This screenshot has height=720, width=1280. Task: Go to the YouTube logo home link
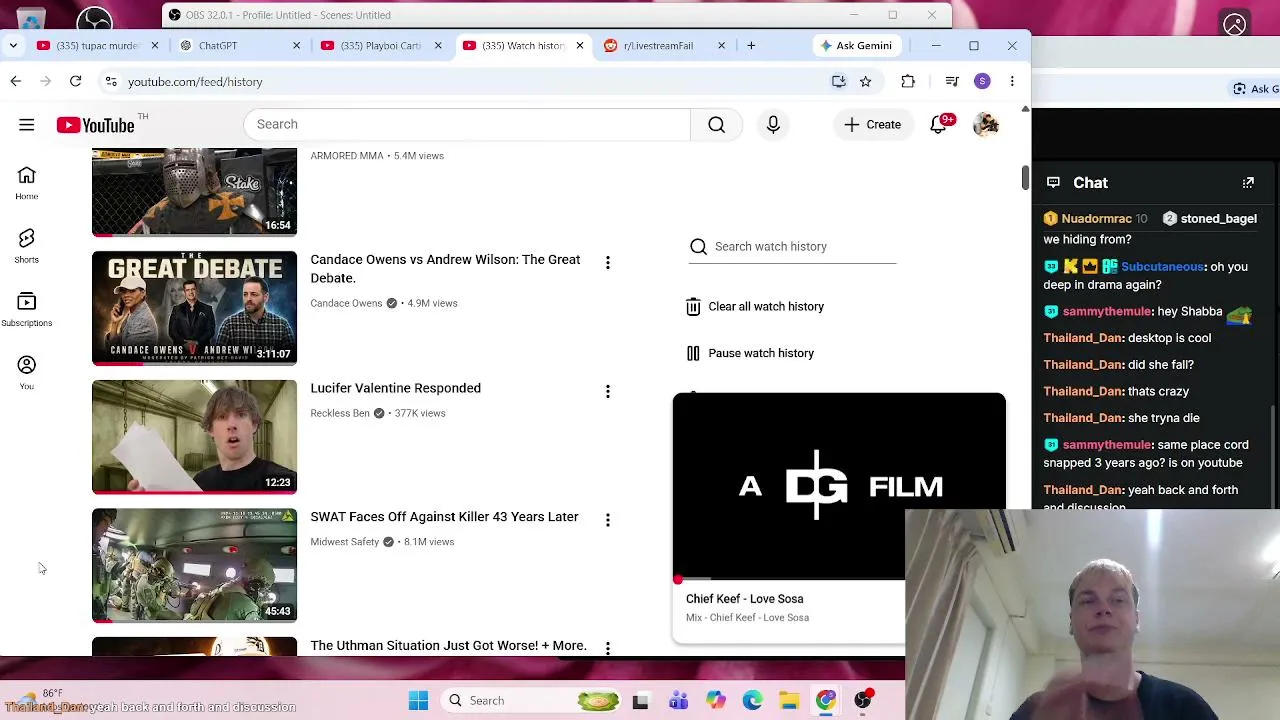point(96,125)
